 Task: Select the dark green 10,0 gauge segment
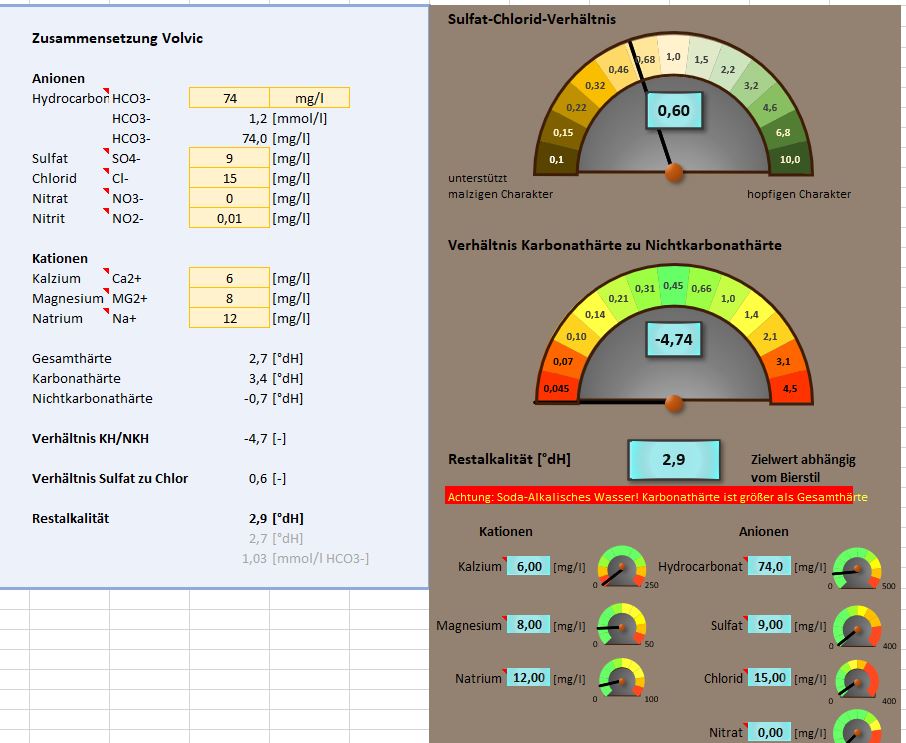tap(790, 159)
